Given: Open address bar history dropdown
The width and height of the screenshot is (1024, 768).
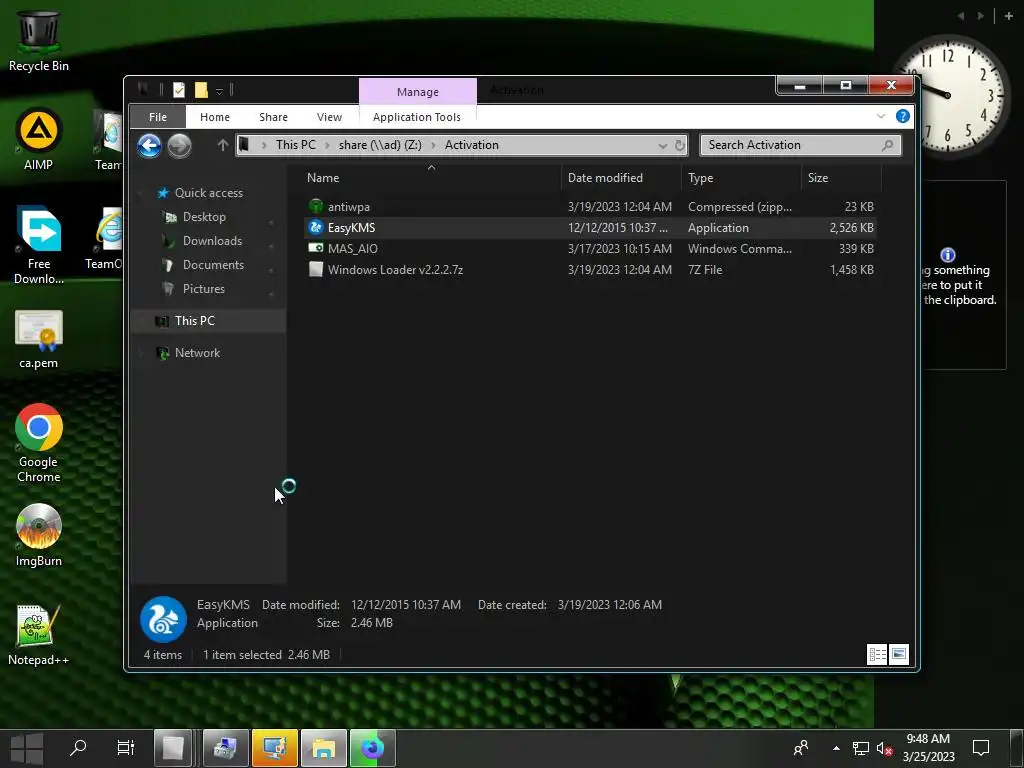Looking at the screenshot, I should [663, 146].
